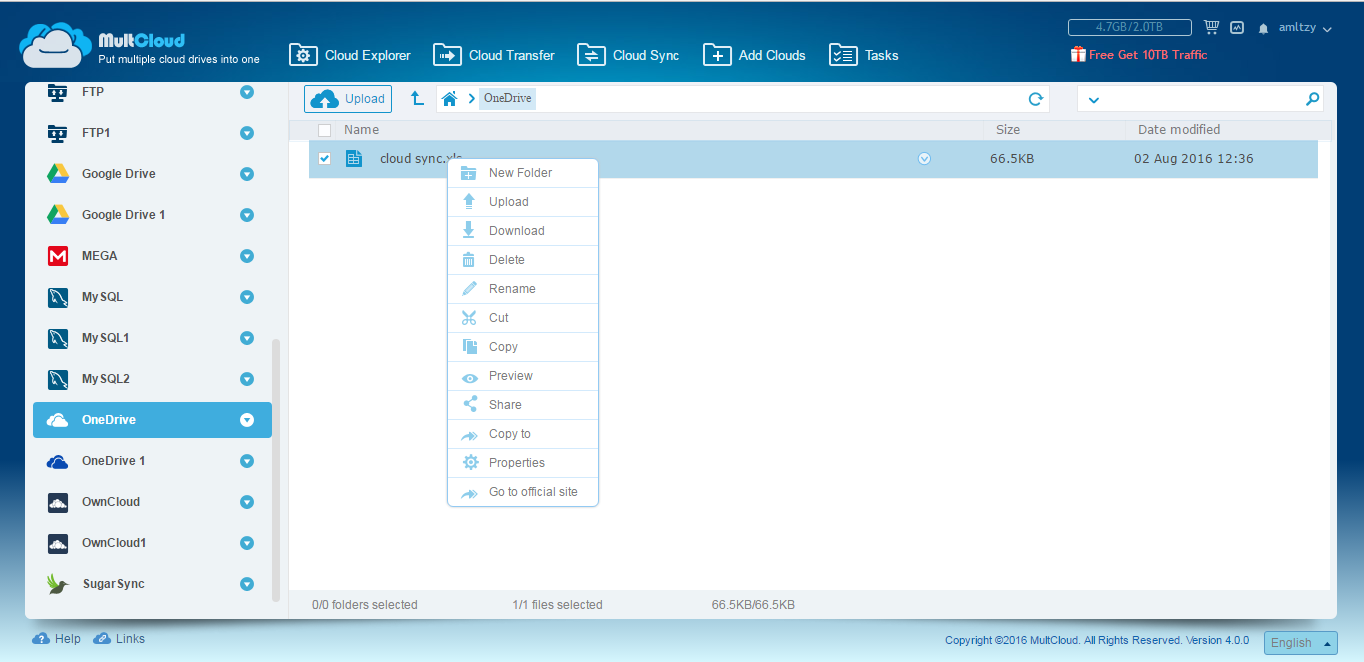Click the up one level arrow icon

(x=418, y=98)
